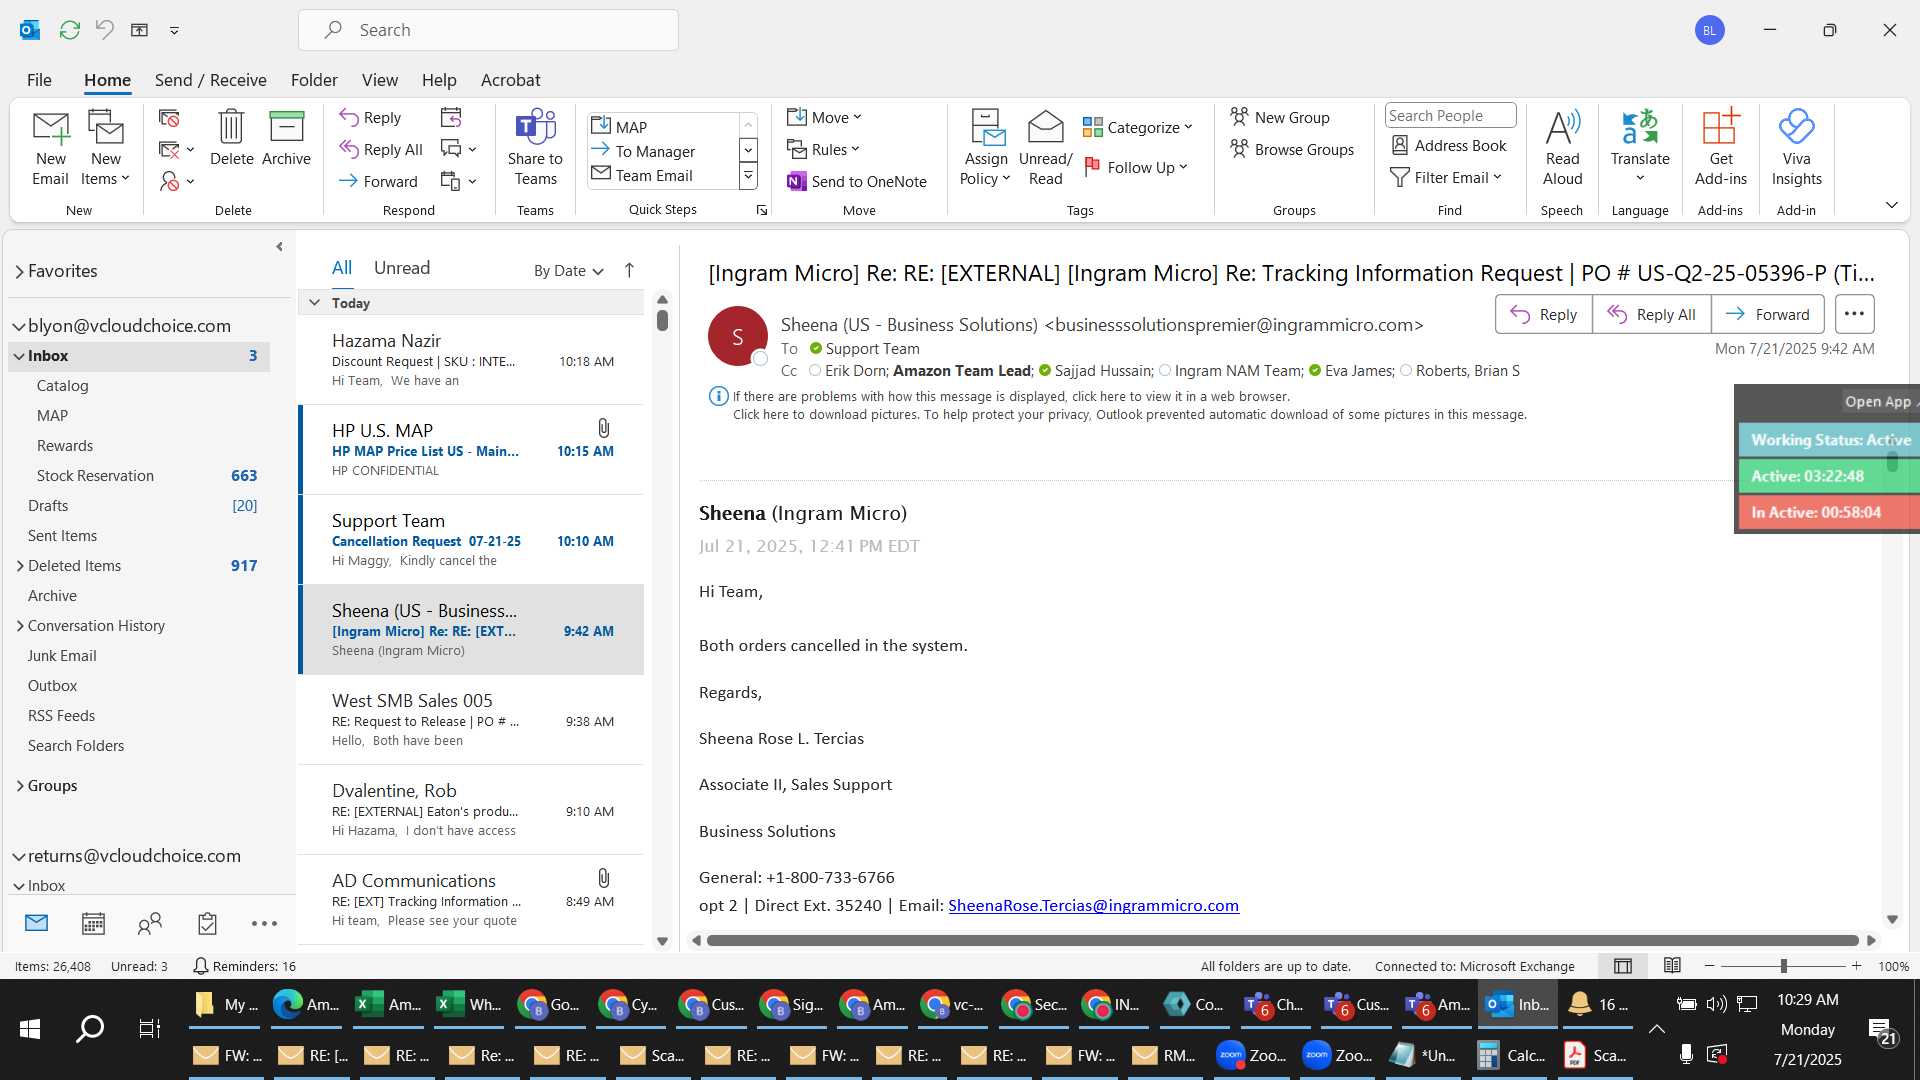Collapse the Today message group

point(314,302)
